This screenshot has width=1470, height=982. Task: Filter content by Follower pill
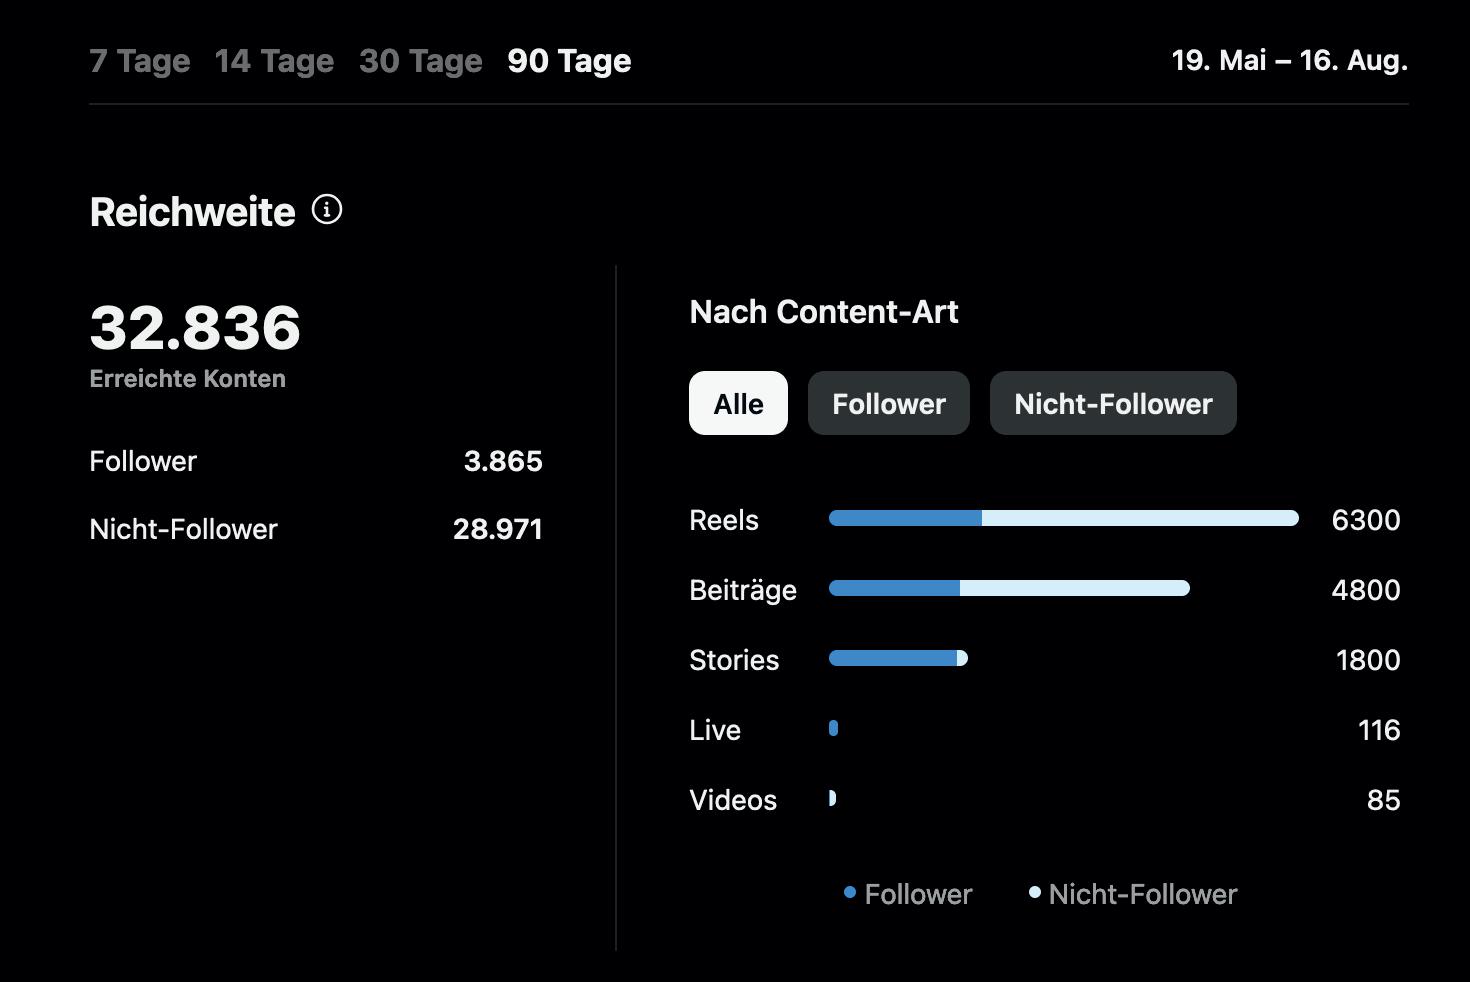(888, 404)
